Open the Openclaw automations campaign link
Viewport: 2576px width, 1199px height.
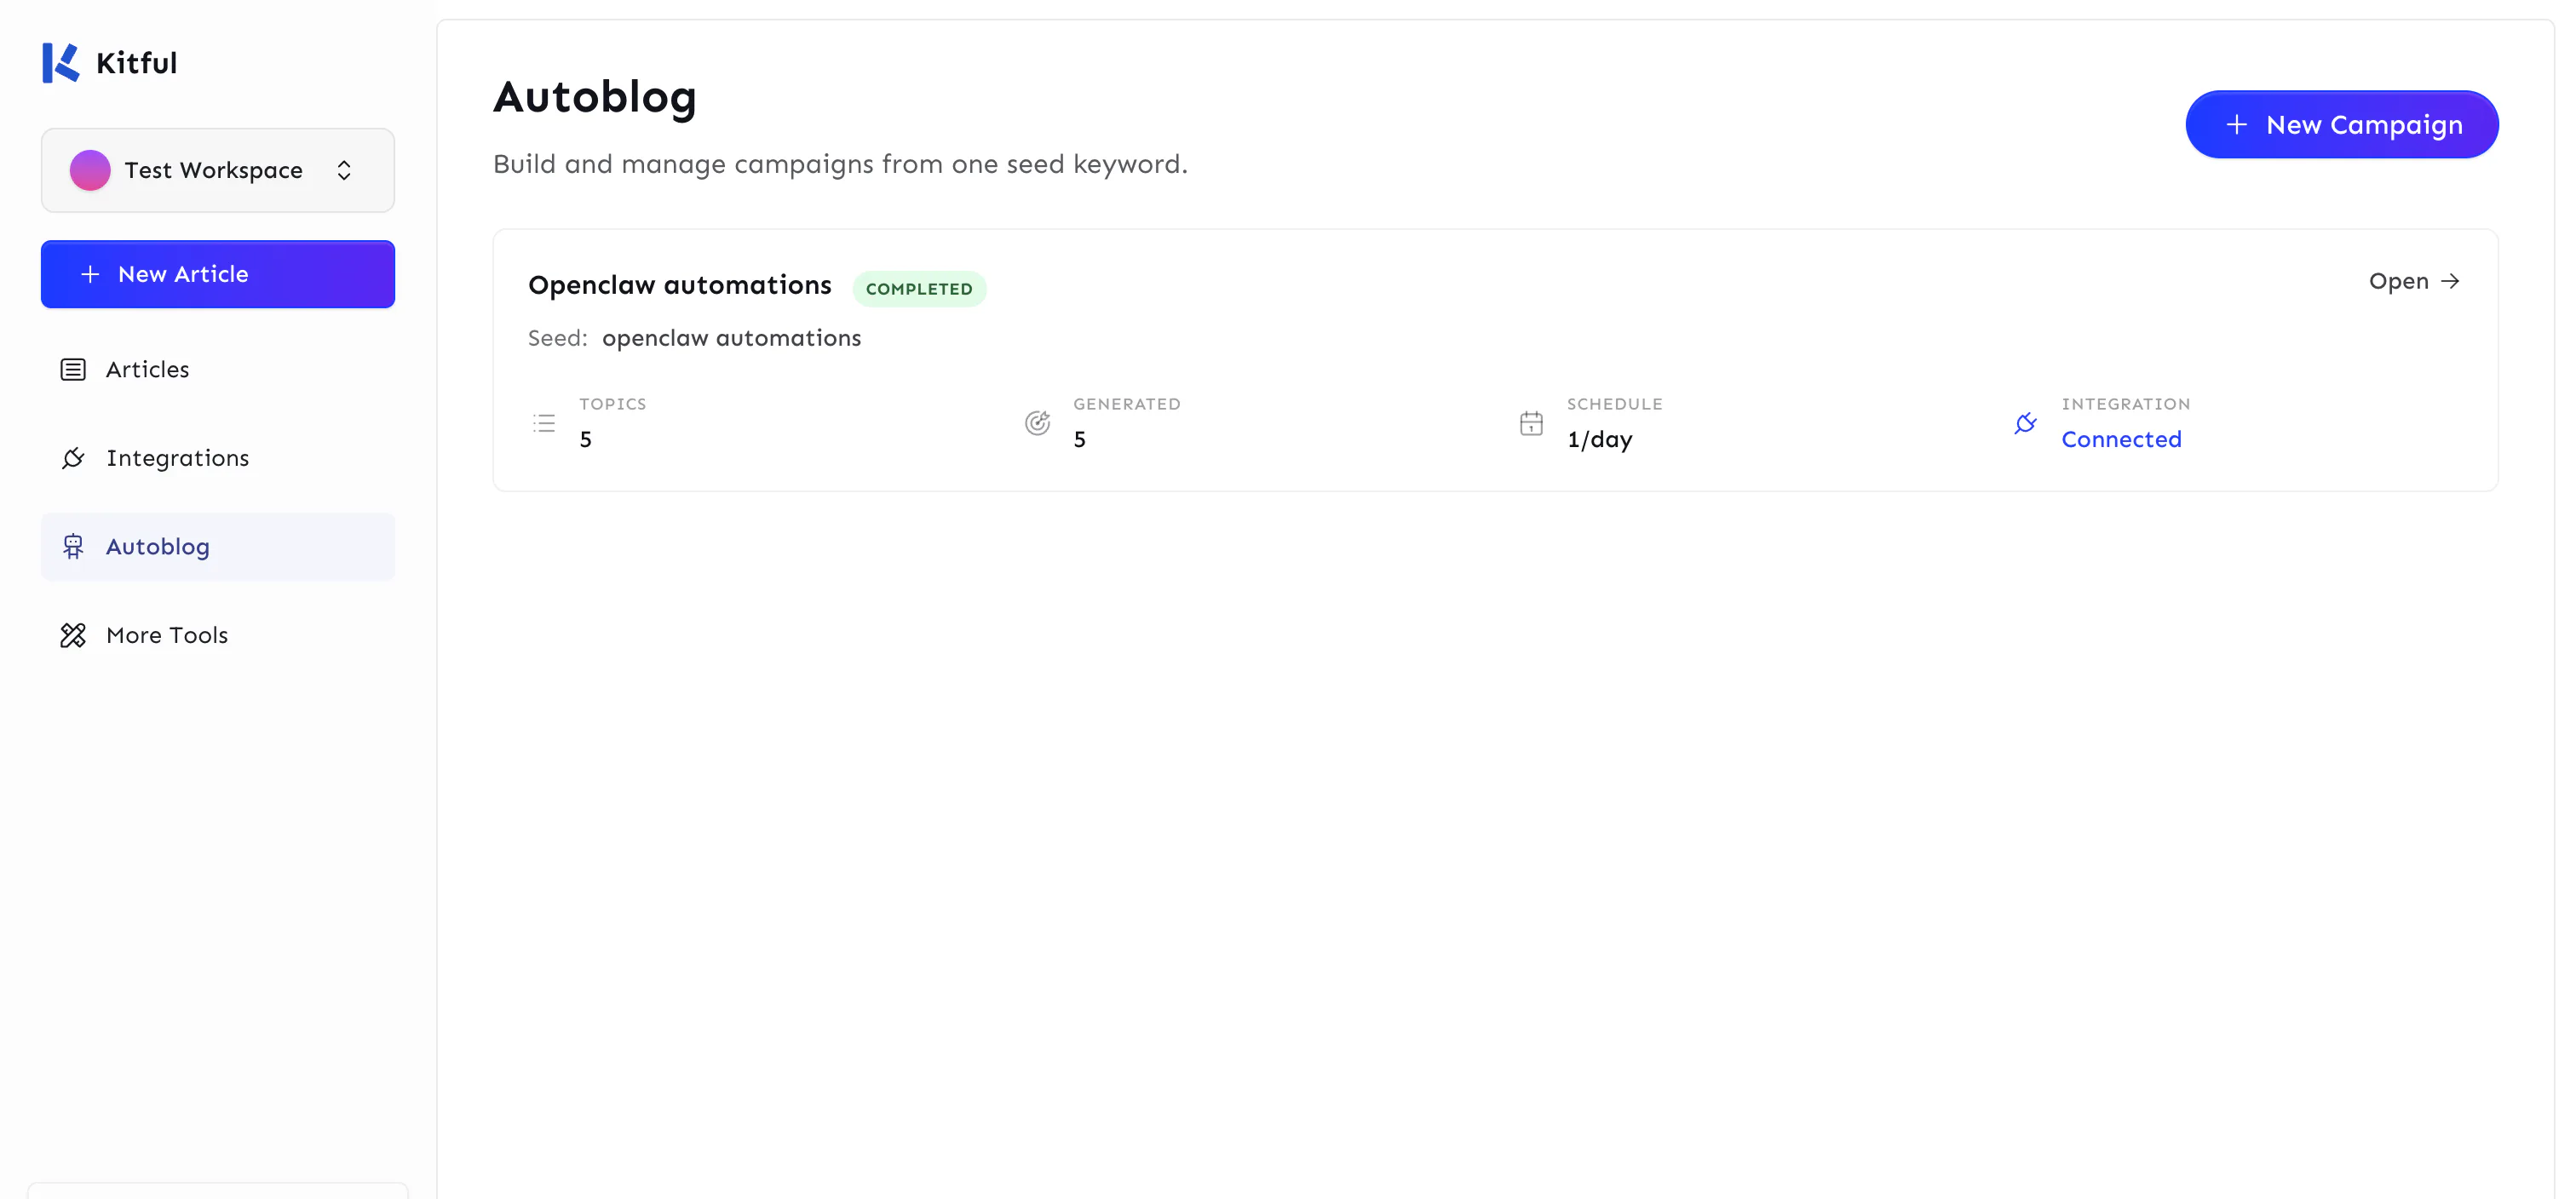(x=2414, y=281)
